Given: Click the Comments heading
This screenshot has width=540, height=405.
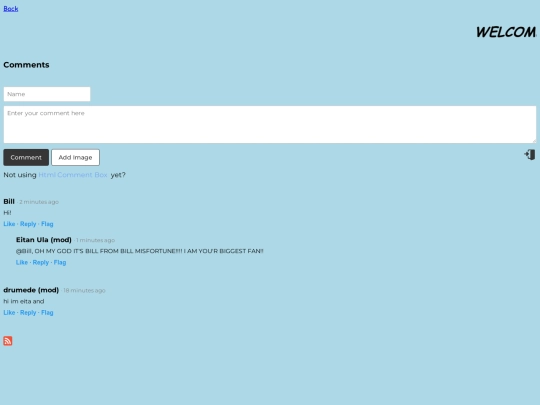Looking at the screenshot, I should [x=26, y=65].
